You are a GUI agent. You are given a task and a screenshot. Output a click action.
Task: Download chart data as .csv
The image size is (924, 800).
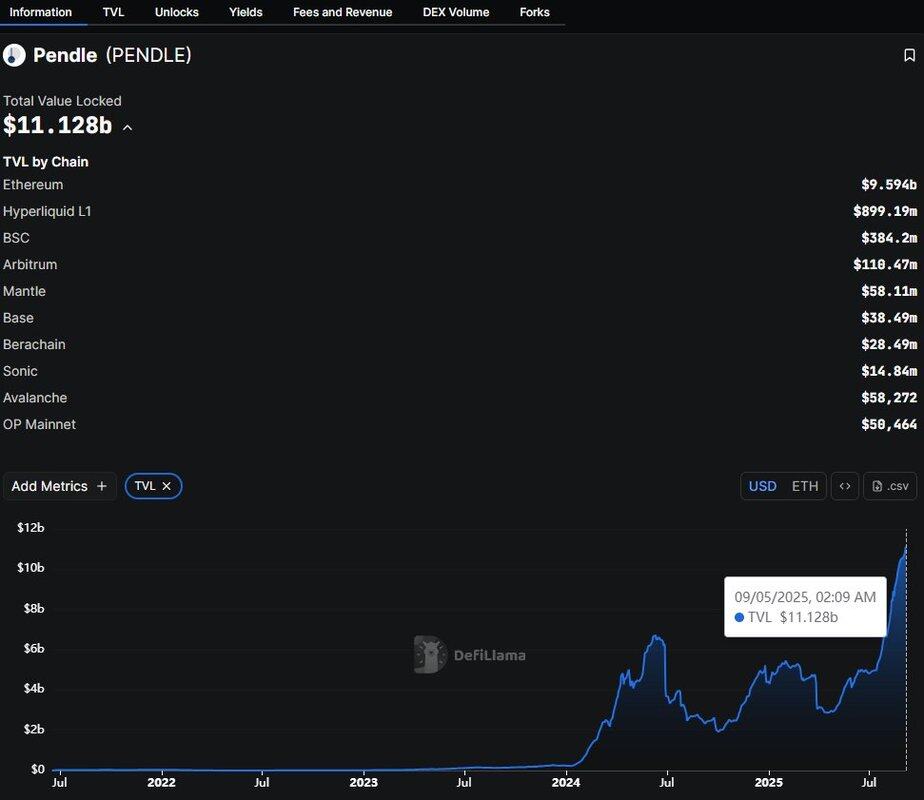890,486
